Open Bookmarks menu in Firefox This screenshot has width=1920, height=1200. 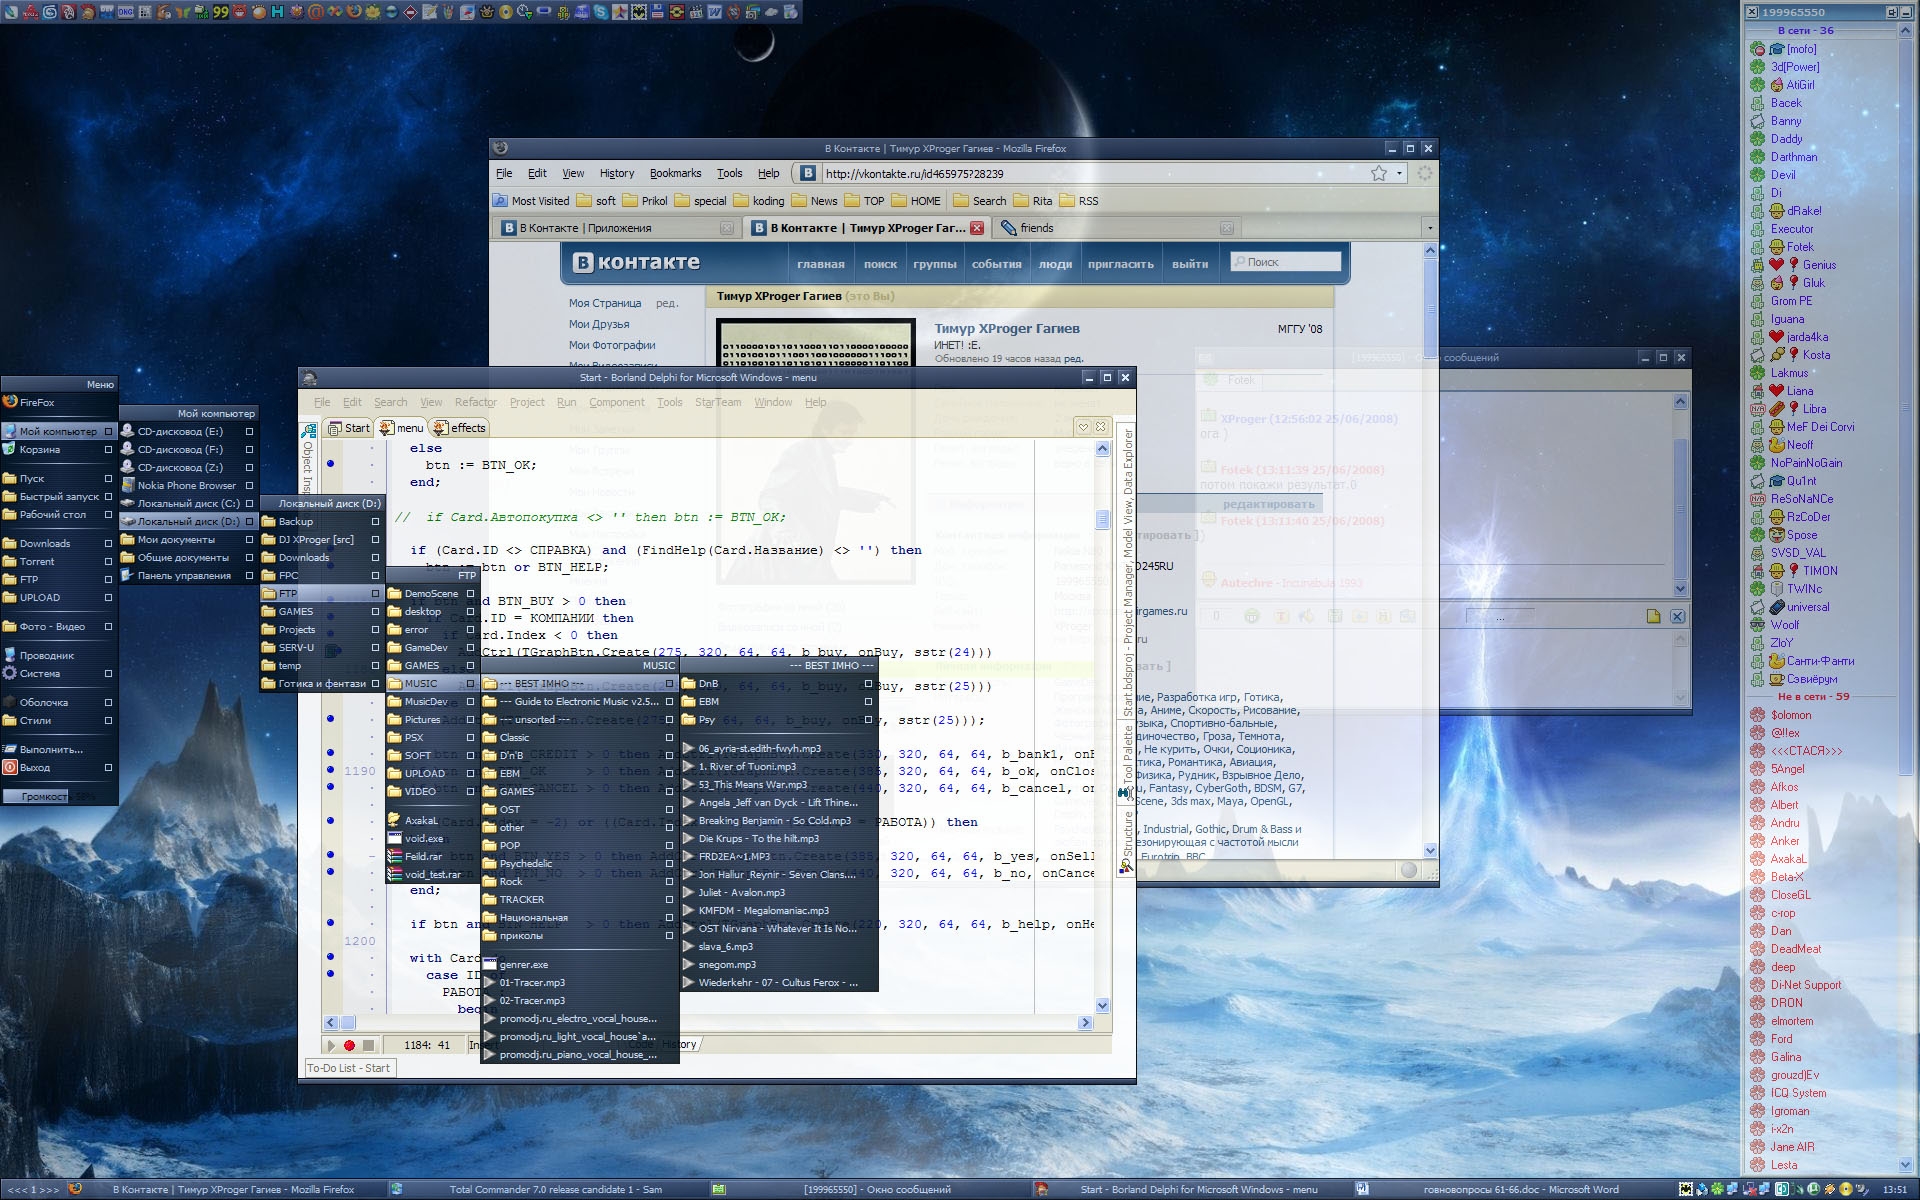(x=675, y=173)
